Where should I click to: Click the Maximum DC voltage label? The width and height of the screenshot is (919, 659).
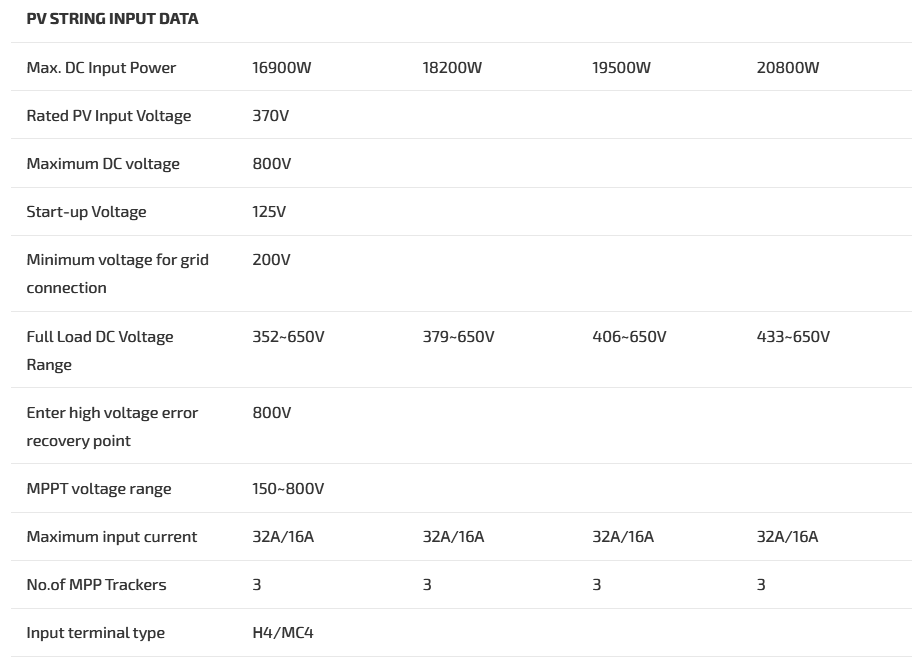103,163
